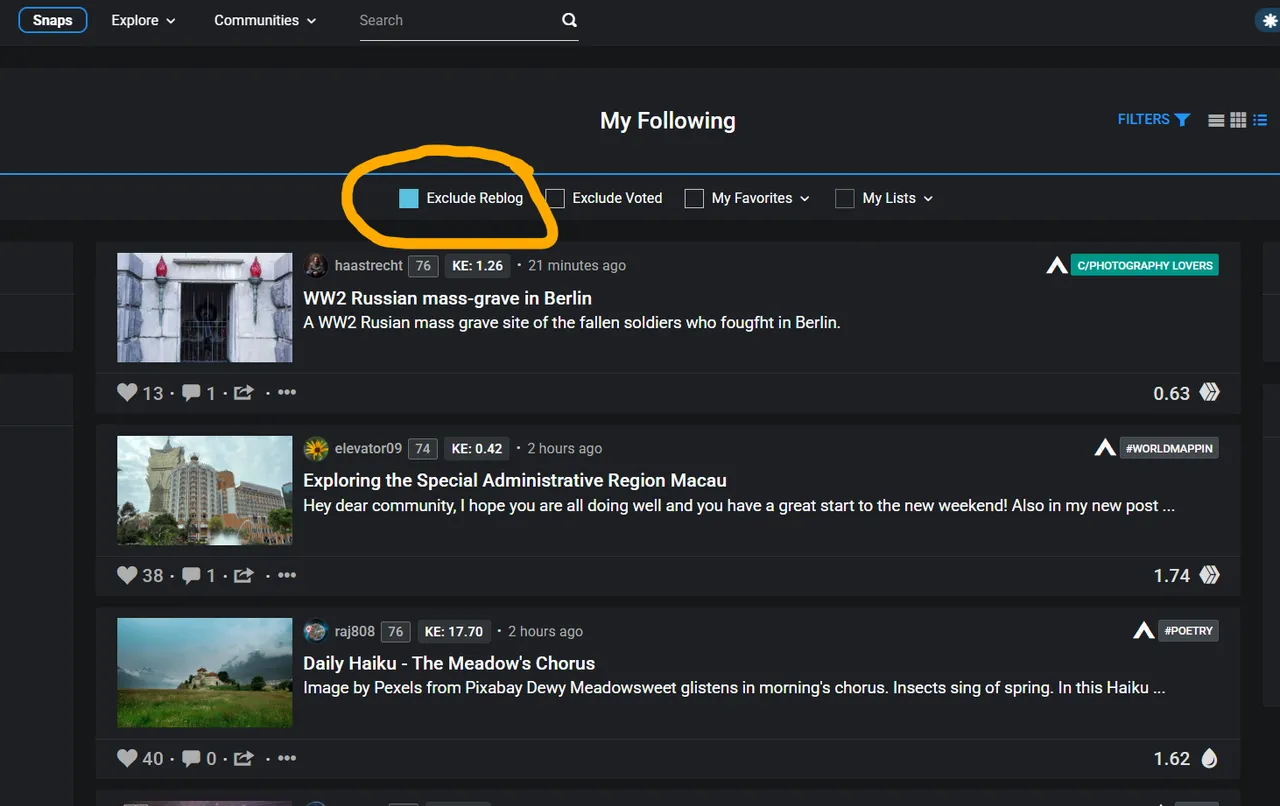Open the Snaps tab
Viewport: 1280px width, 806px height.
[53, 20]
